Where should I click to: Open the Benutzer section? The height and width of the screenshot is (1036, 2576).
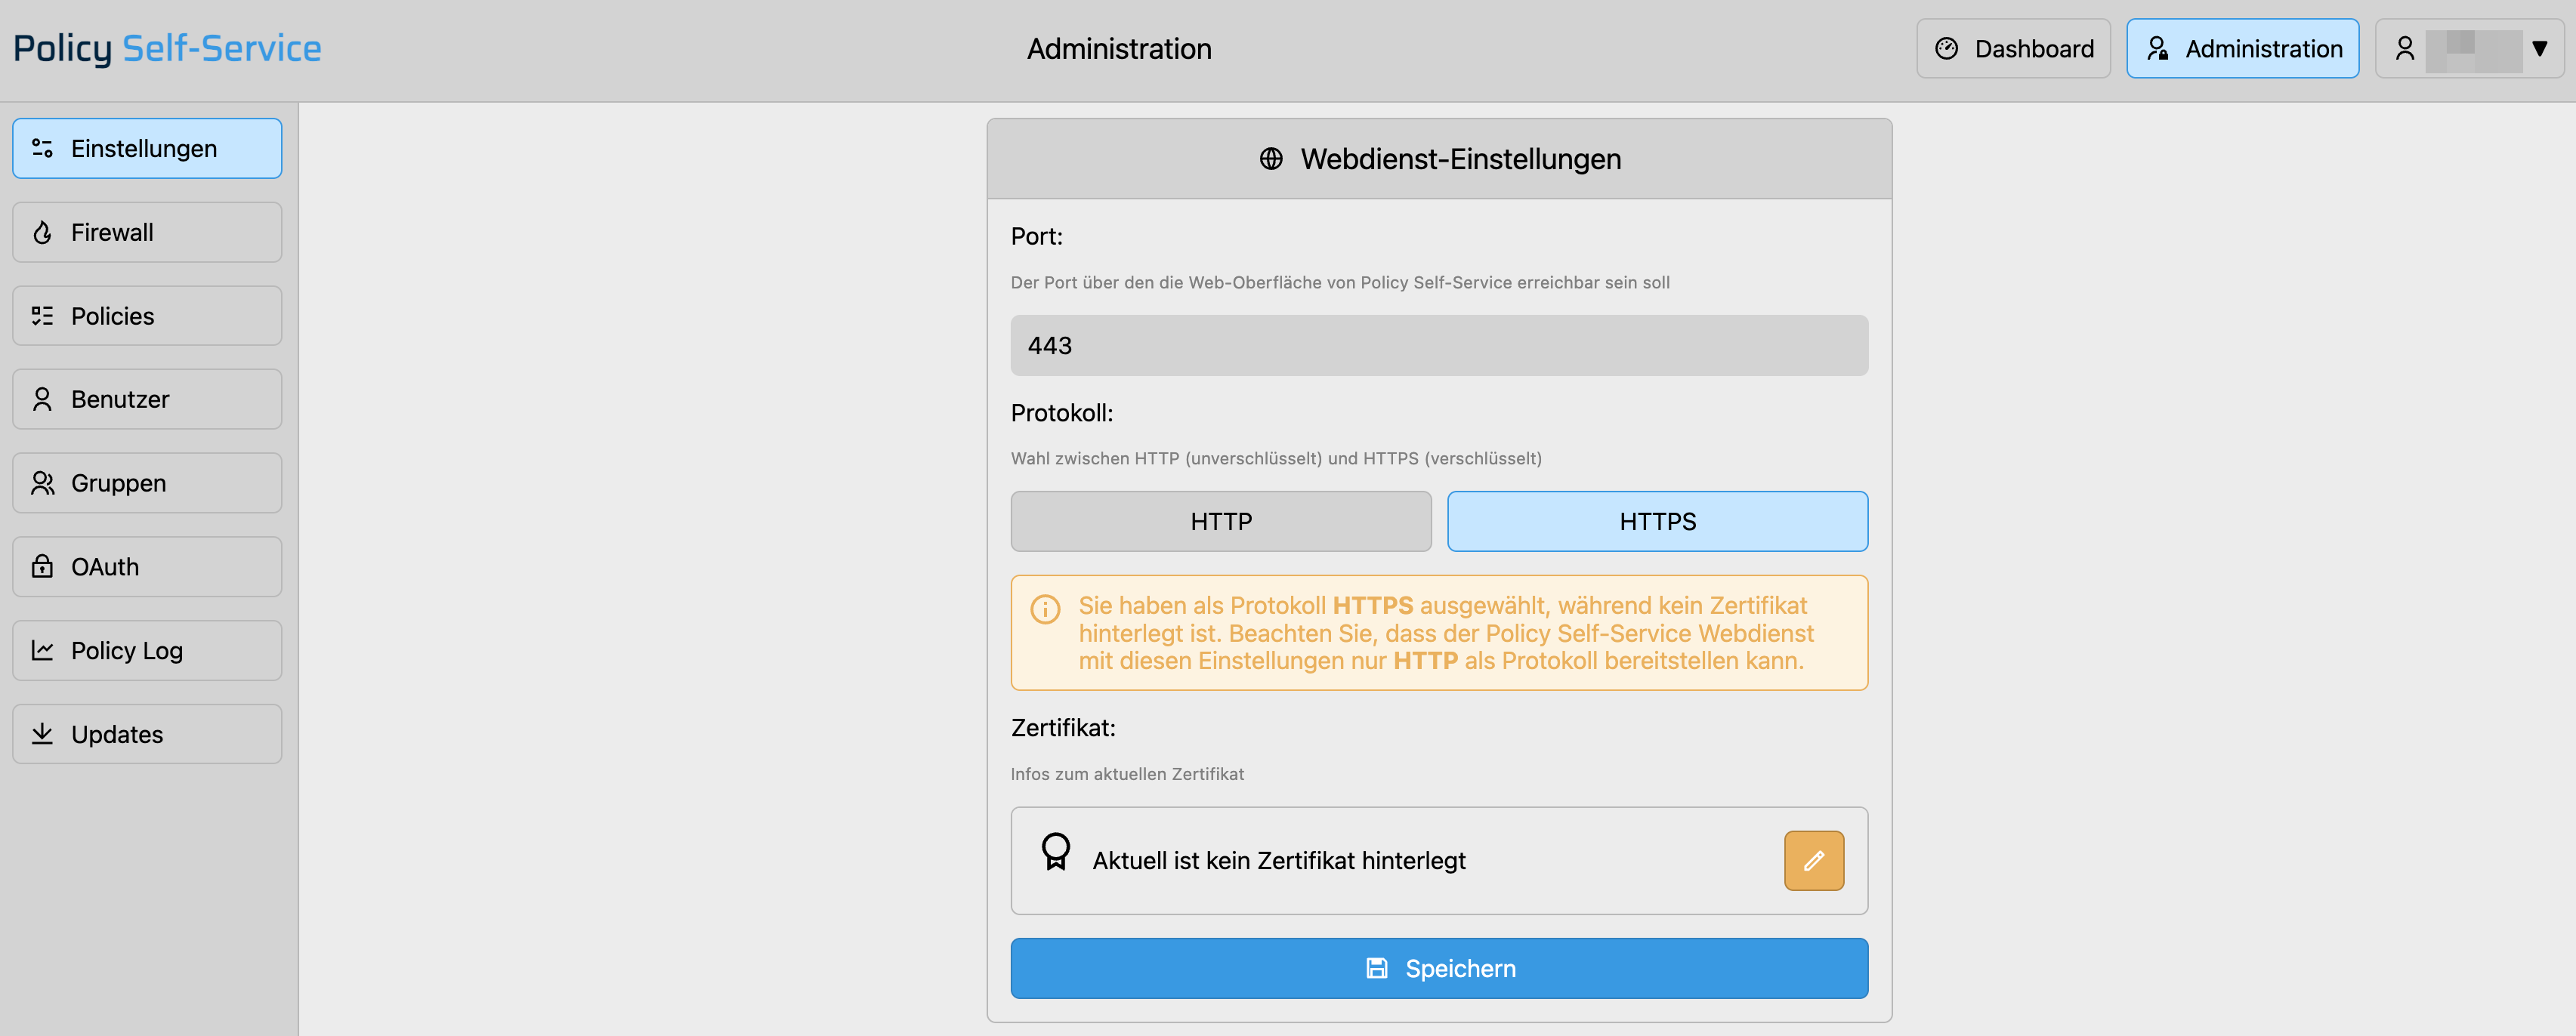(147, 399)
